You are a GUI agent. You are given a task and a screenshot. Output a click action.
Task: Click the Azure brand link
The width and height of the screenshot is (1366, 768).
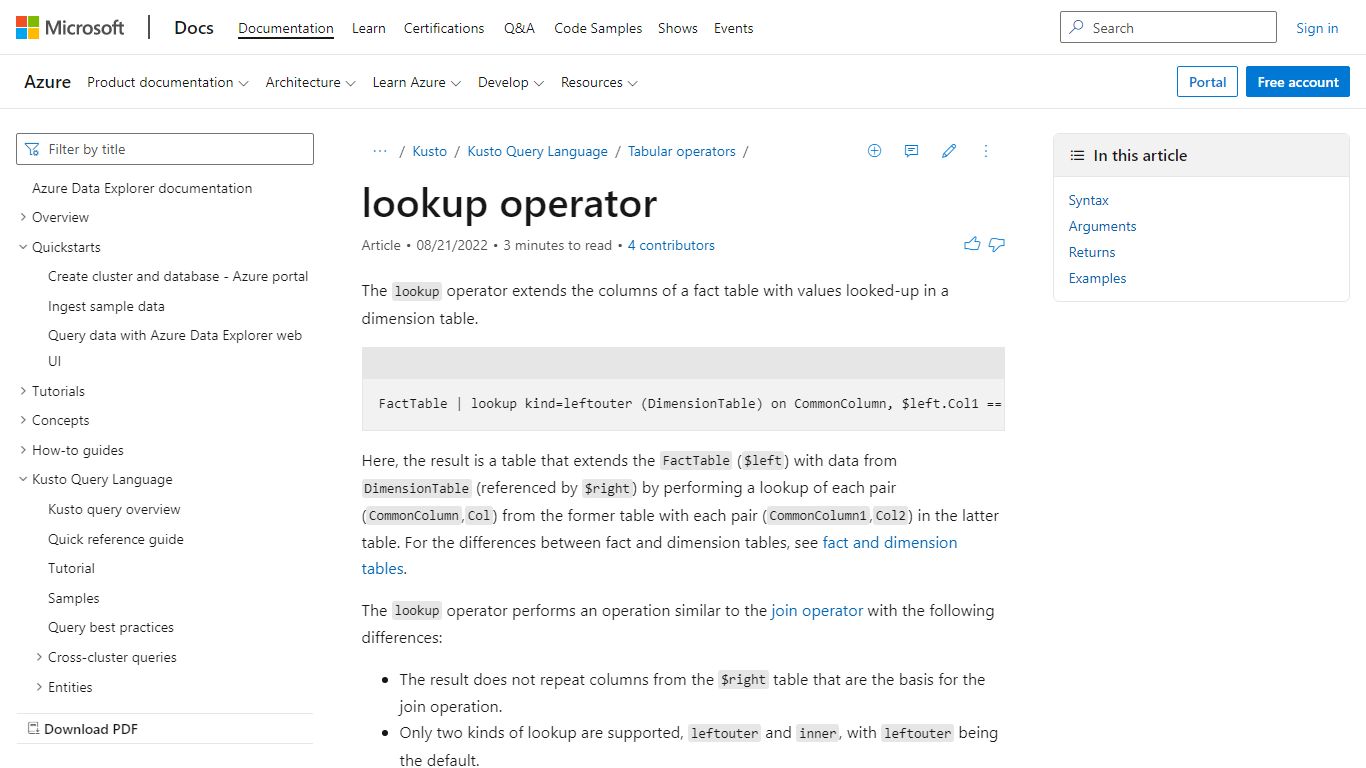point(47,82)
